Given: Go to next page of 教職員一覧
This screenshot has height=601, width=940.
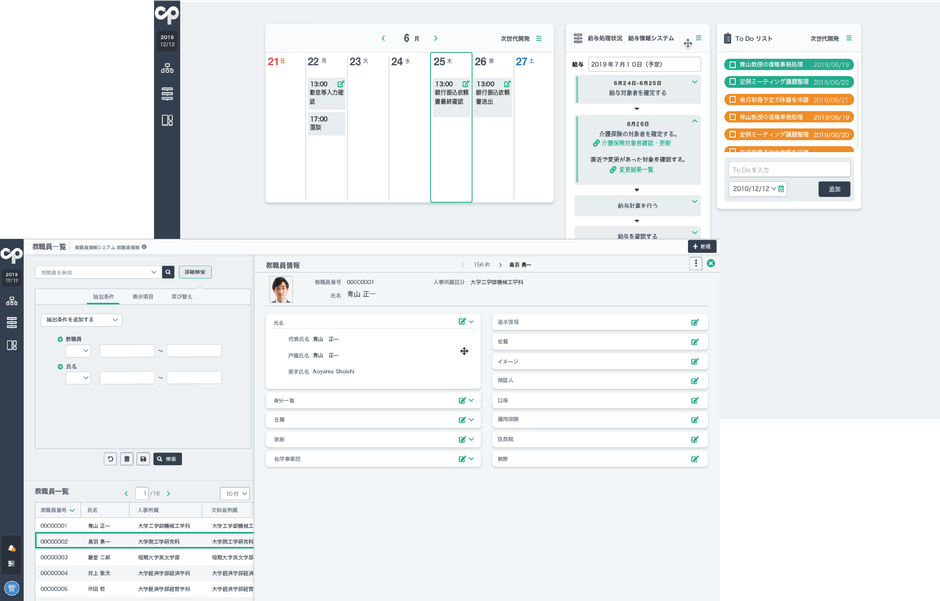Looking at the screenshot, I should pos(168,494).
